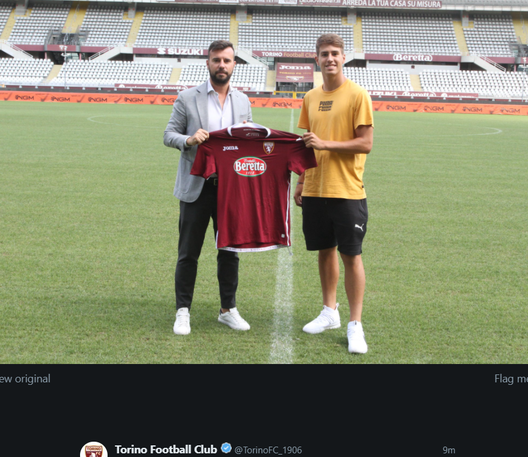Click the 9m tweet timestamp

pyautogui.click(x=449, y=450)
